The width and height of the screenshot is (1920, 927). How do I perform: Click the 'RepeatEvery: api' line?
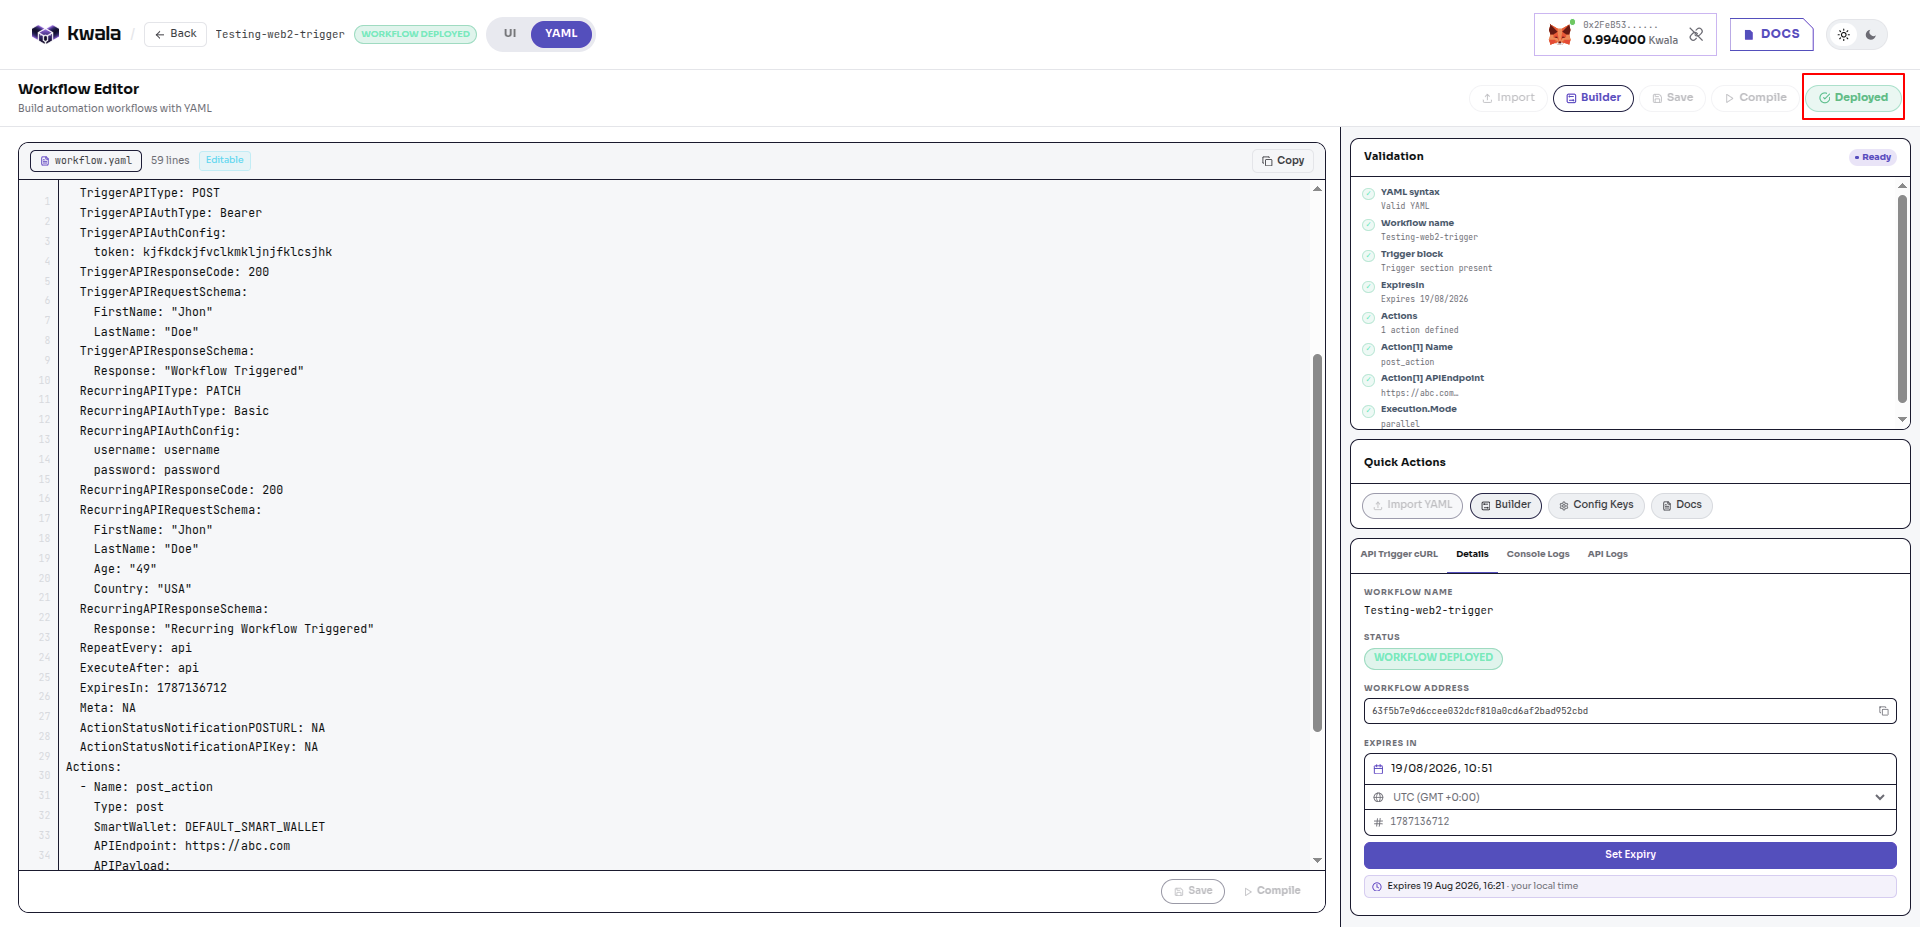(x=136, y=648)
